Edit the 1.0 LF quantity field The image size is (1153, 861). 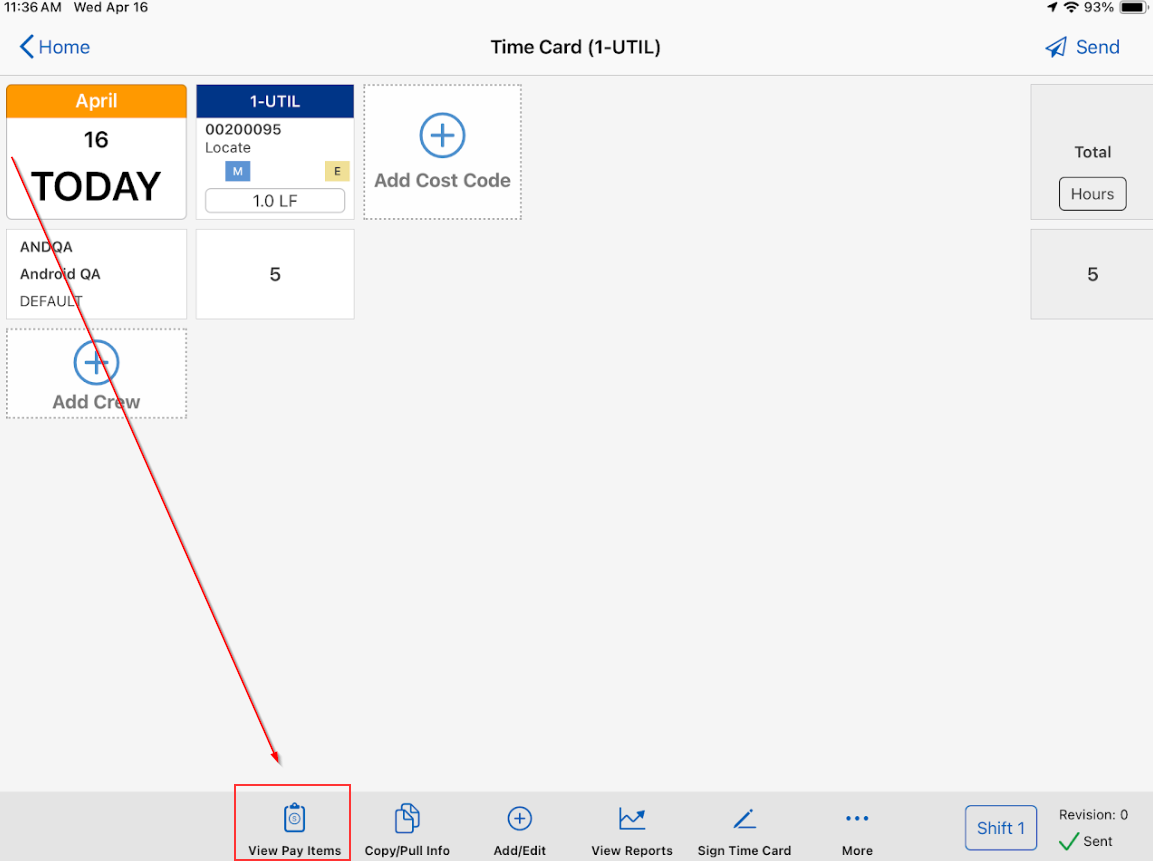tap(275, 201)
